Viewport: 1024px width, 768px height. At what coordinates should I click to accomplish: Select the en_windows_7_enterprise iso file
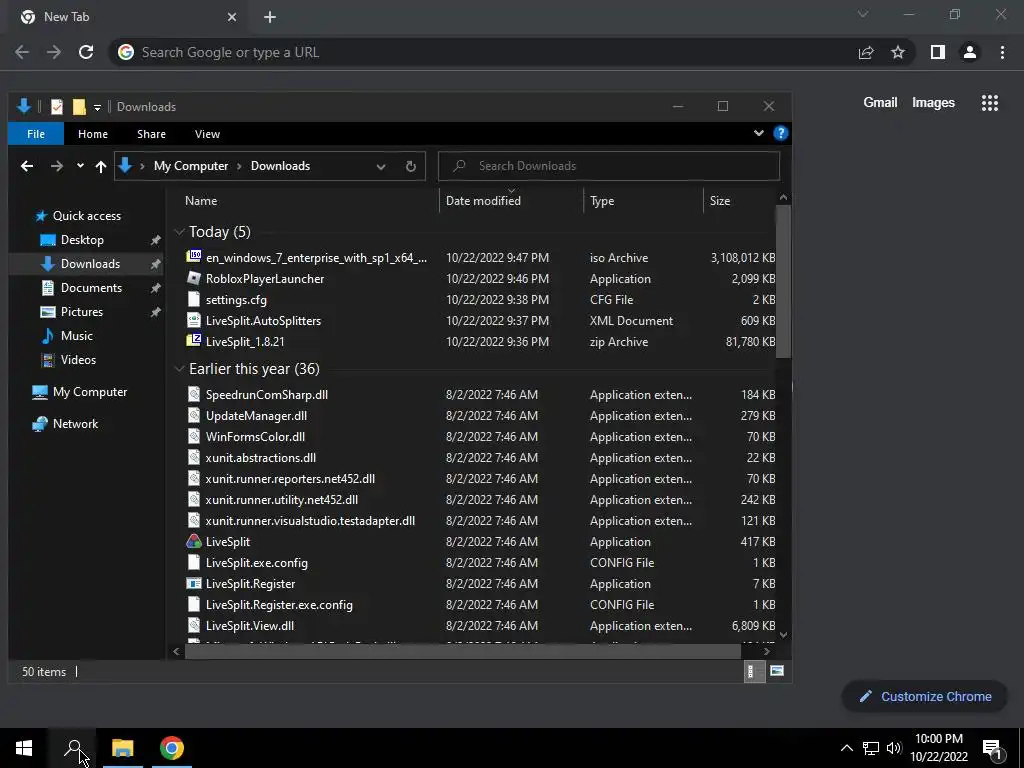317,258
